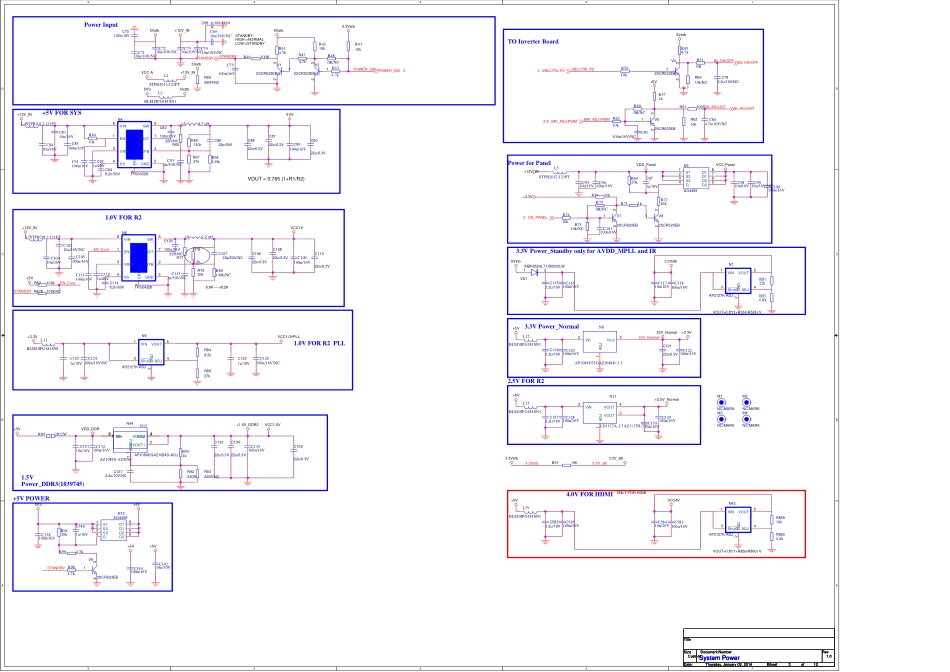
Task: Select the 'TO Inverter Board' heading
Action: click(x=533, y=42)
